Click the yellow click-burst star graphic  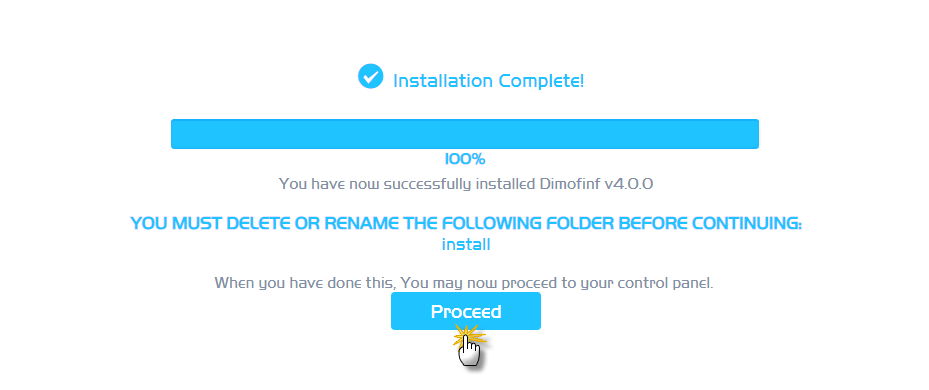tap(469, 336)
